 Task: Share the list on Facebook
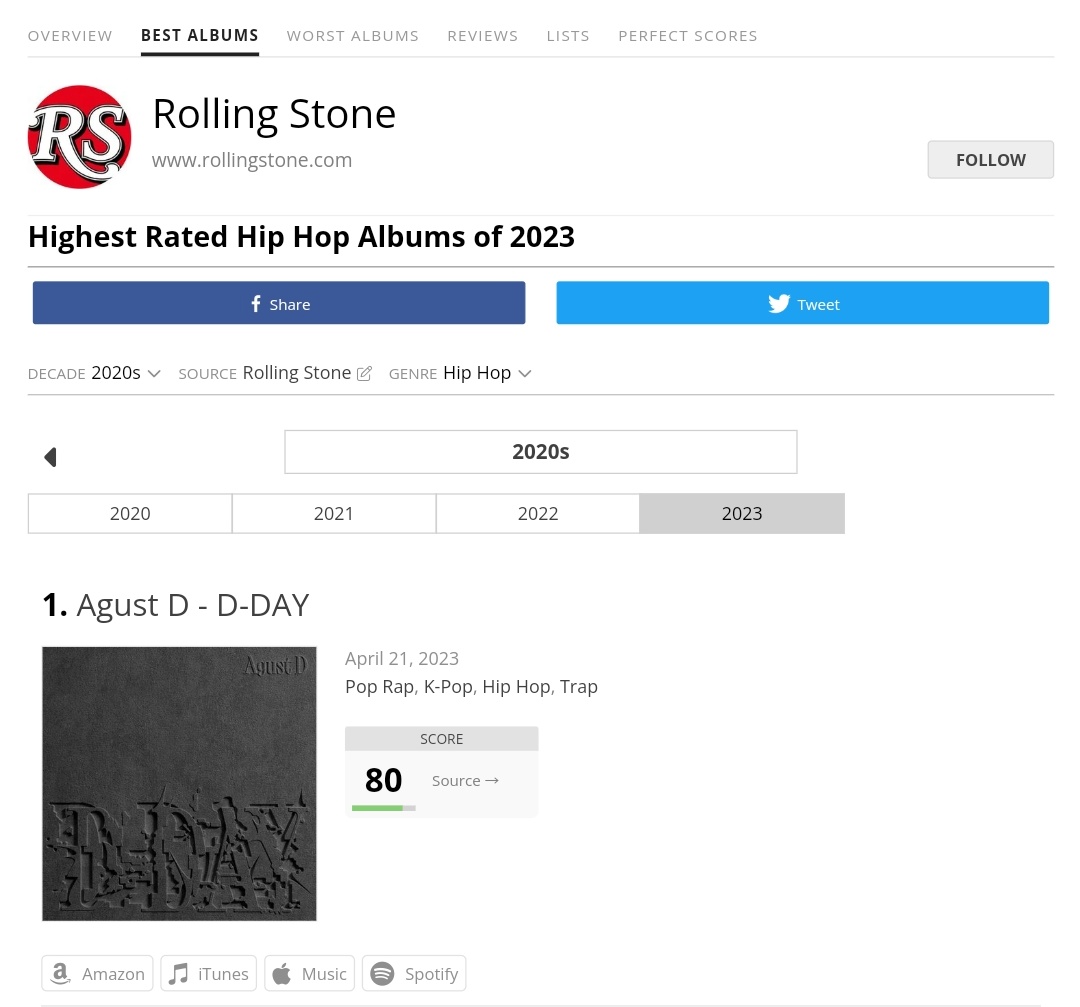[x=279, y=302]
